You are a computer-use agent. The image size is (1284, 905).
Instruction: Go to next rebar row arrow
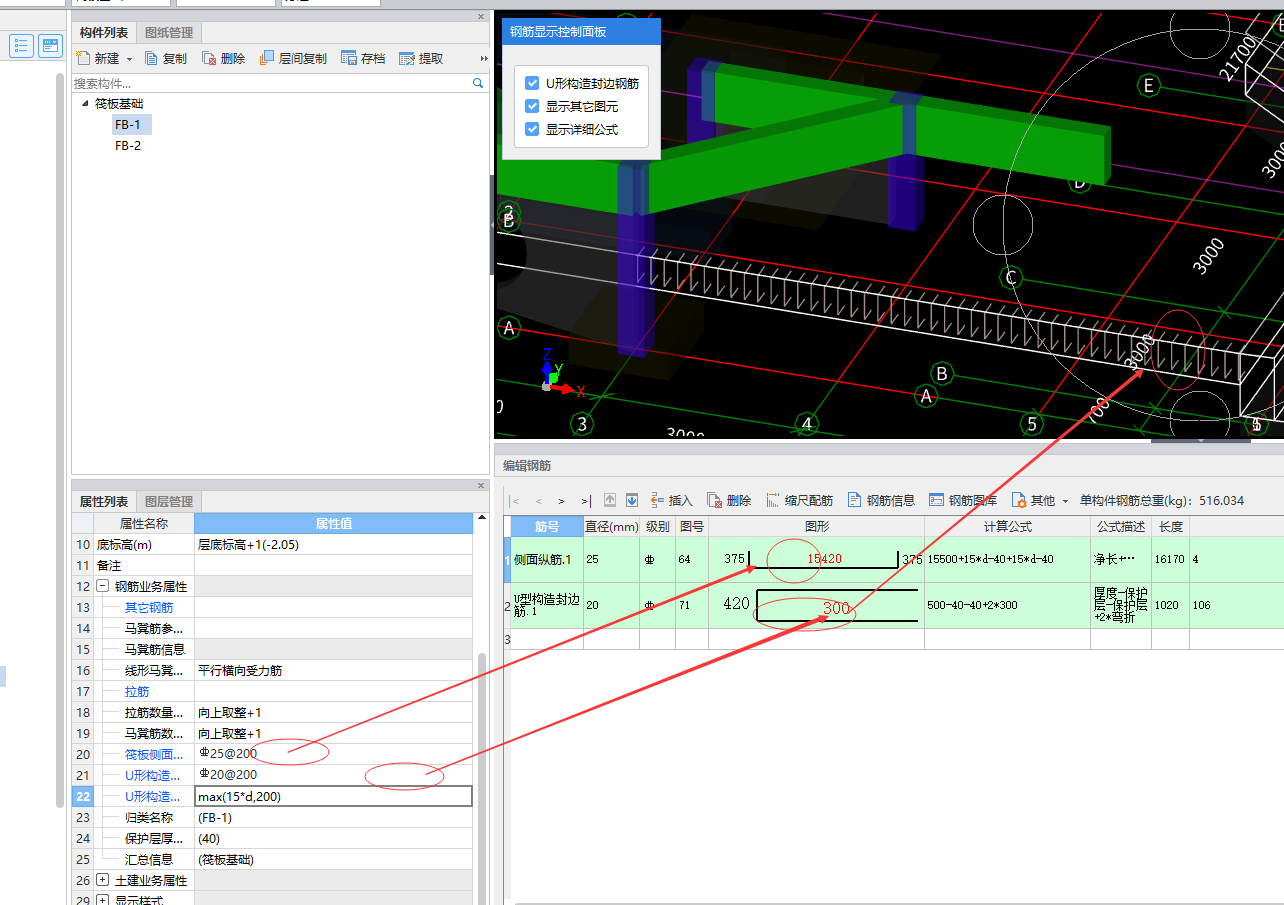(562, 500)
